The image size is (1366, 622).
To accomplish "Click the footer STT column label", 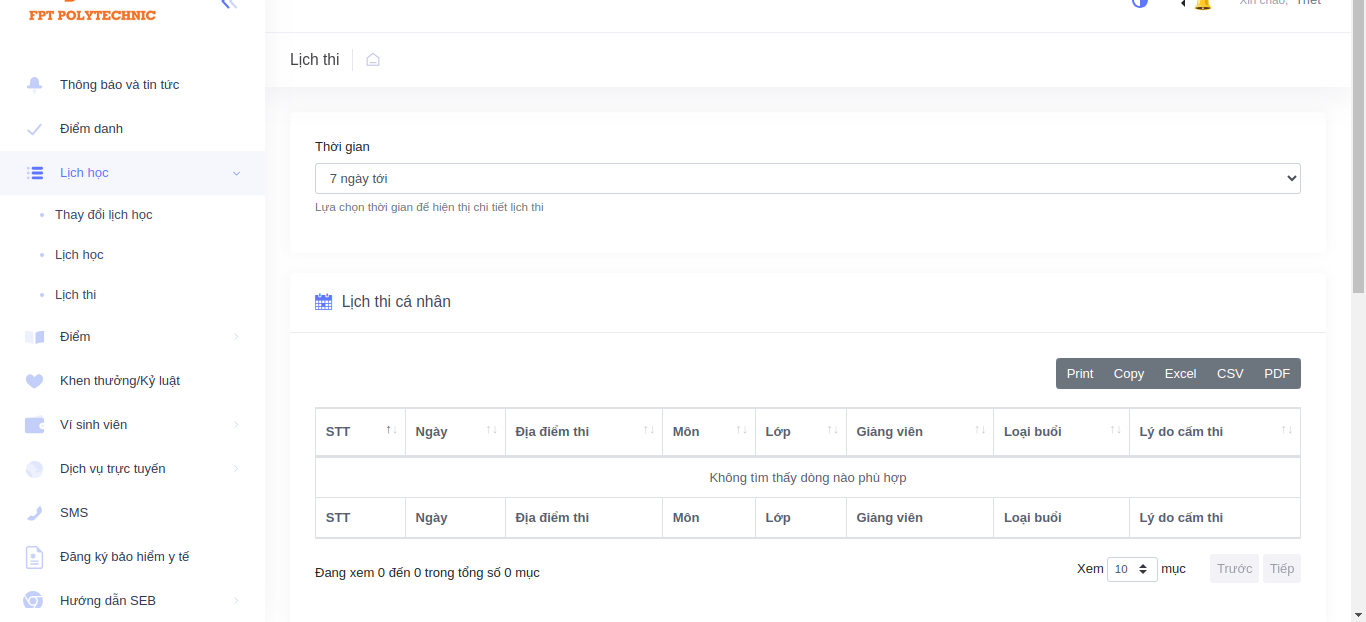I will click(338, 518).
